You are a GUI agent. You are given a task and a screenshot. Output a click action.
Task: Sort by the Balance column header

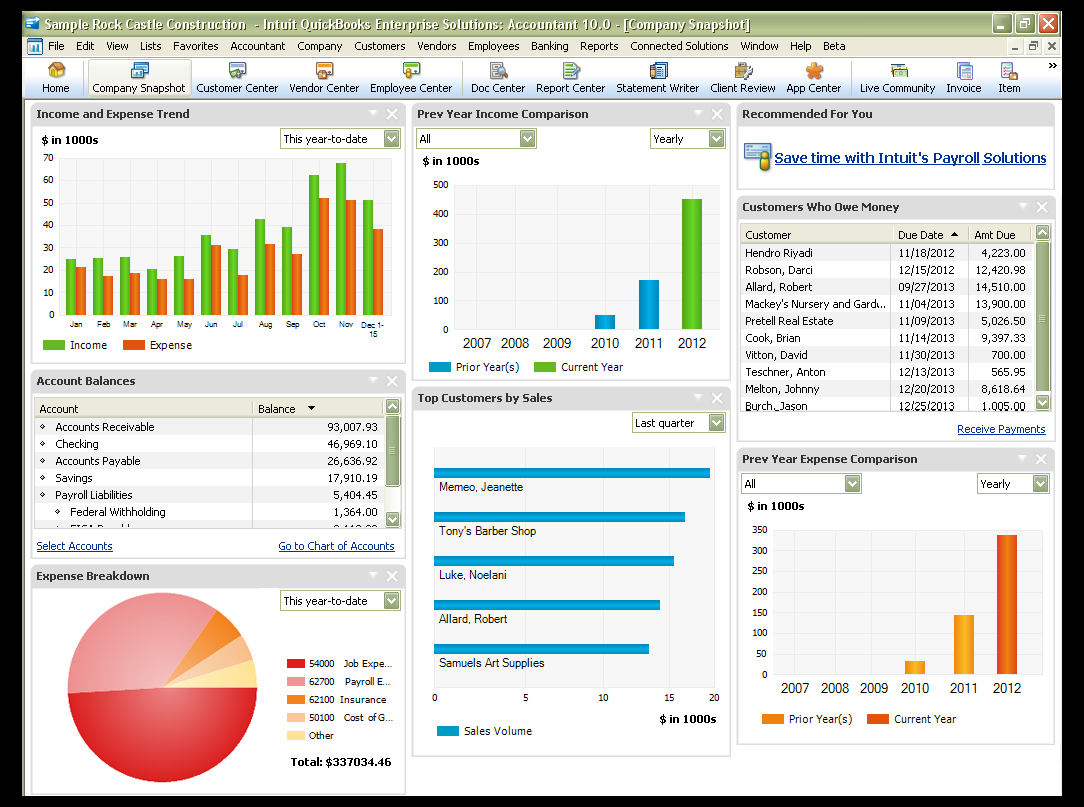[317, 409]
